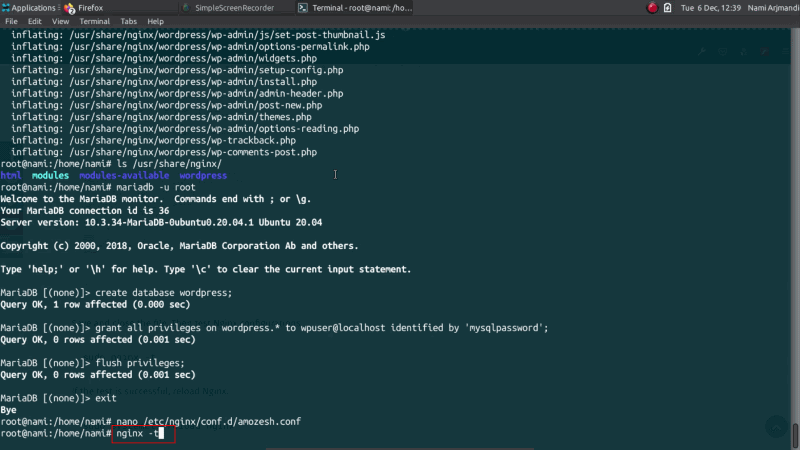The height and width of the screenshot is (450, 800).
Task: Click the 'grant all privileges' command line
Action: click(274, 328)
